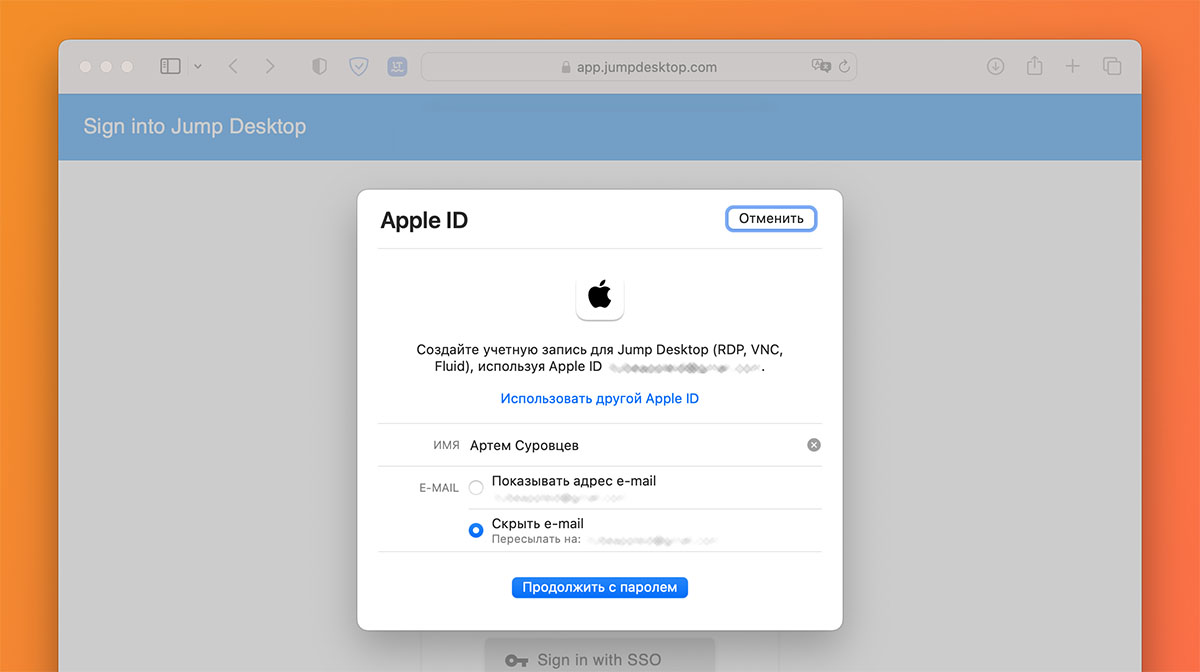Image resolution: width=1200 pixels, height=672 pixels.
Task: Click the checkmark shield extension icon
Action: point(358,66)
